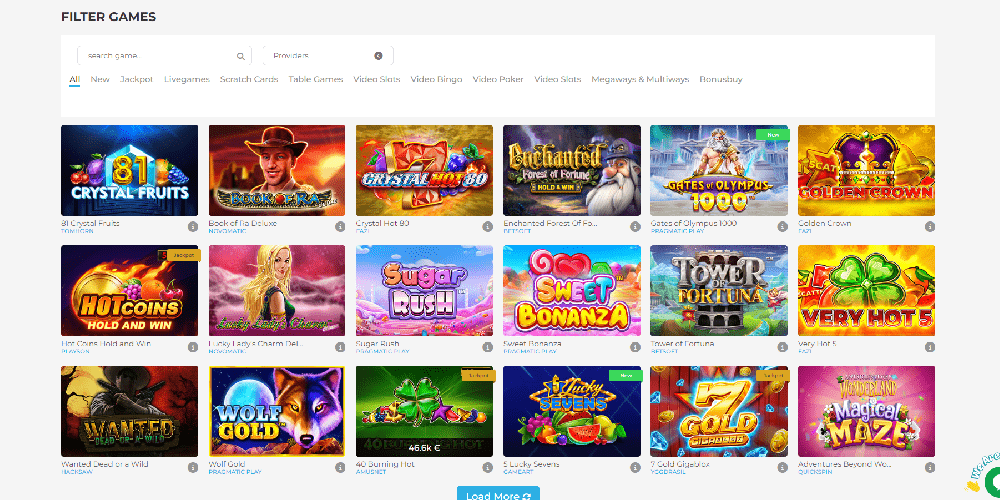Screen dimensions: 1000x500
Task: Open info icon for Gates of Olympus 1000
Action: [782, 226]
